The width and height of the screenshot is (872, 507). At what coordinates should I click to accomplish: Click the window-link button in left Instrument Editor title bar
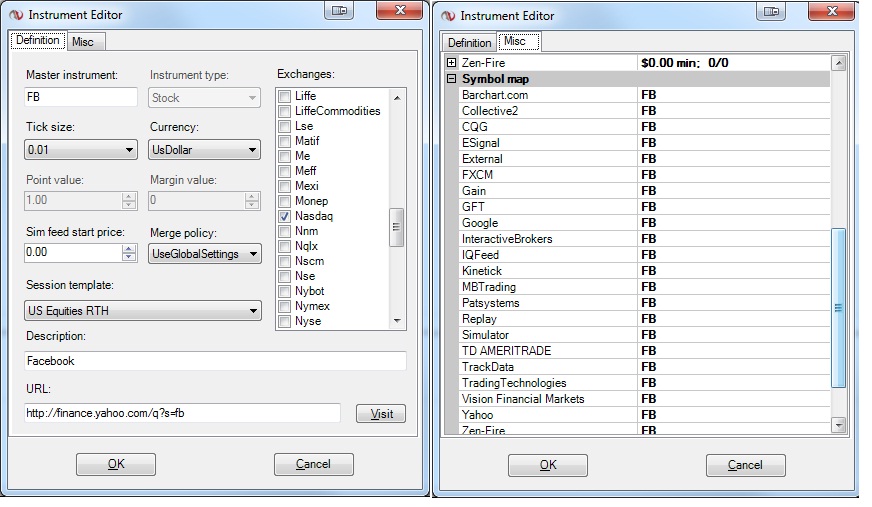point(339,11)
